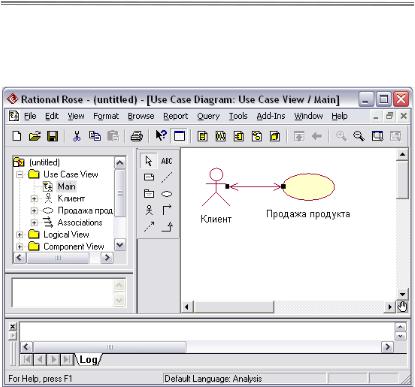This screenshot has height=387, width=415.
Task: Select the Selection arrow tool in toolbox
Action: [149, 161]
